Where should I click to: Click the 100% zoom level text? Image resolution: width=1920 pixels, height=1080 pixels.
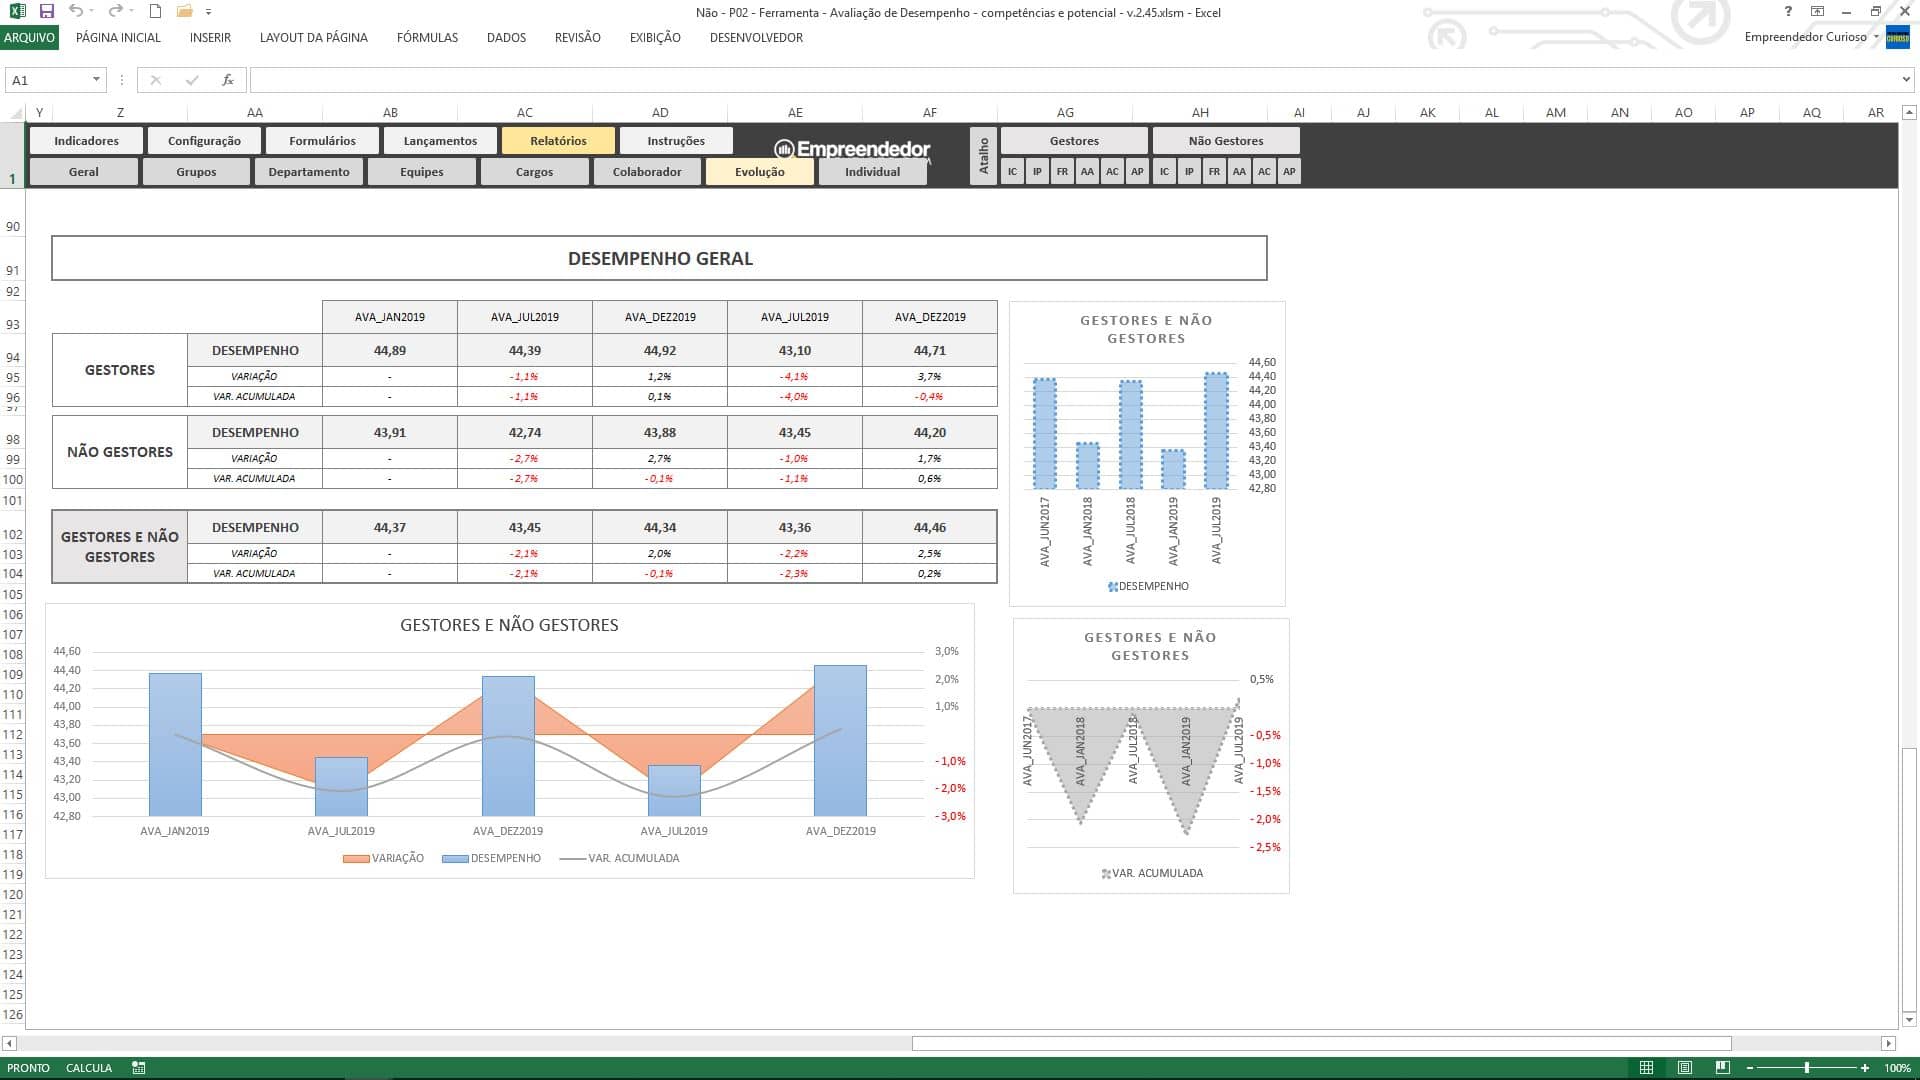(1897, 1068)
